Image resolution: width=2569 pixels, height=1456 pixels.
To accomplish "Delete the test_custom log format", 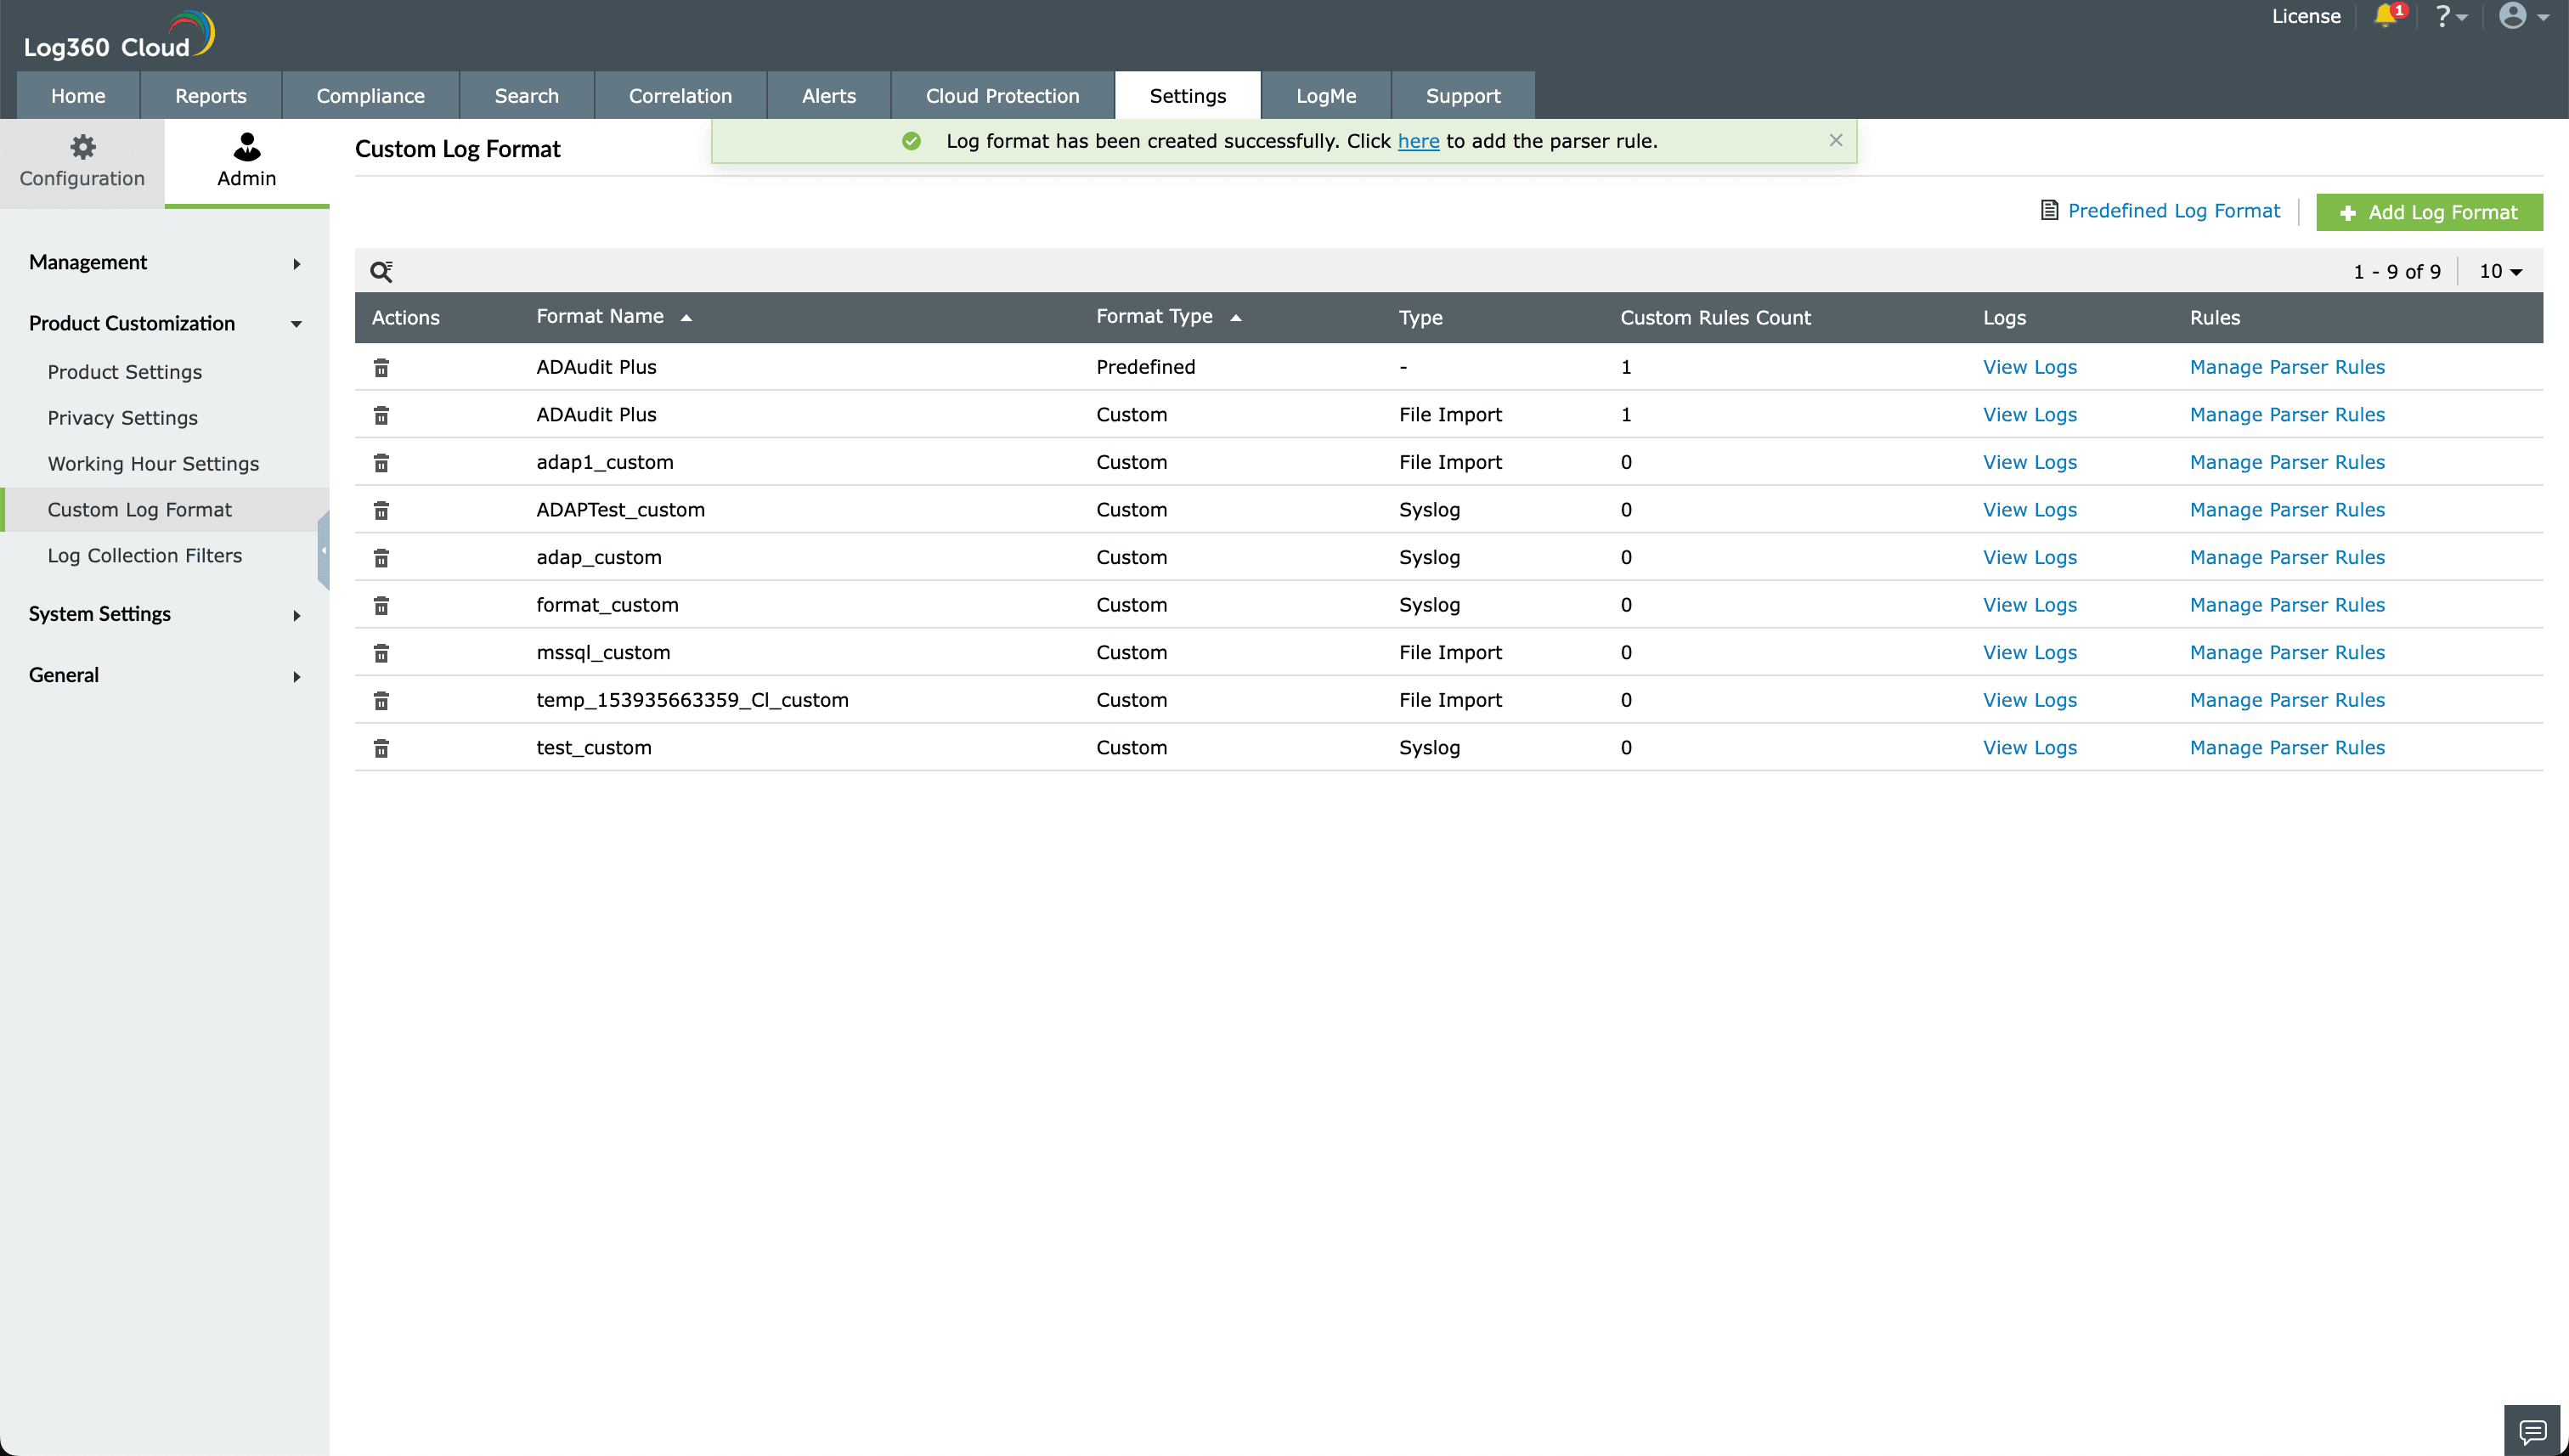I will (381, 747).
